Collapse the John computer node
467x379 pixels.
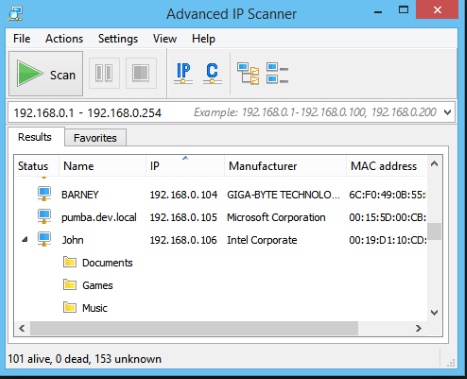tap(25, 240)
